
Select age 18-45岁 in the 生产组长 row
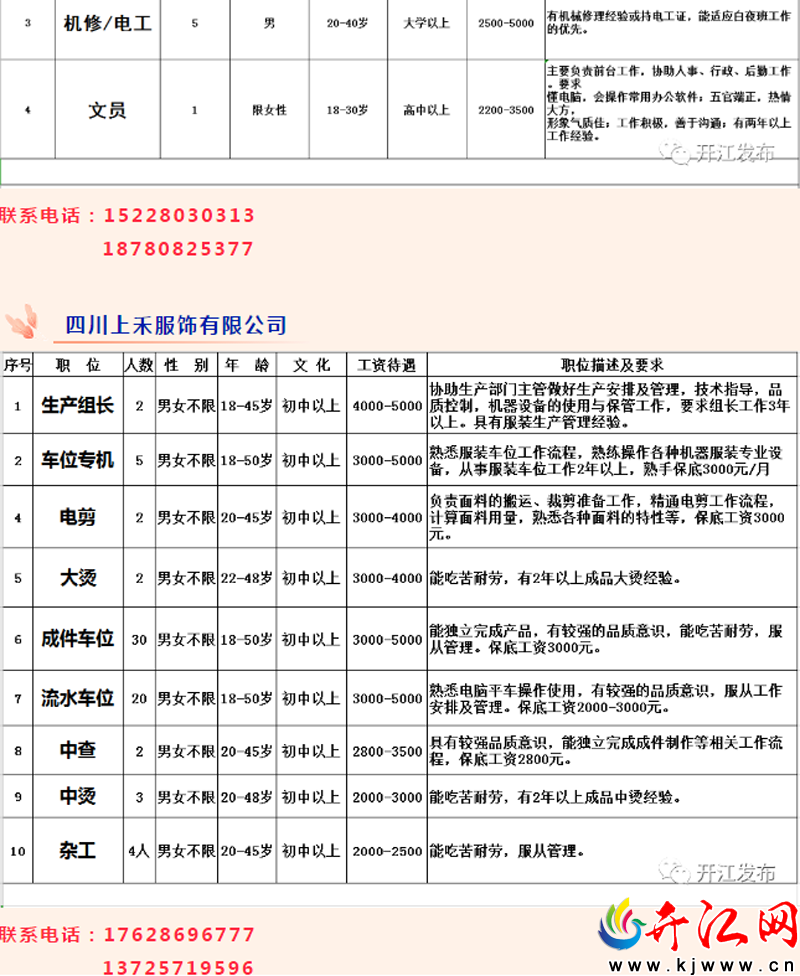coord(247,406)
